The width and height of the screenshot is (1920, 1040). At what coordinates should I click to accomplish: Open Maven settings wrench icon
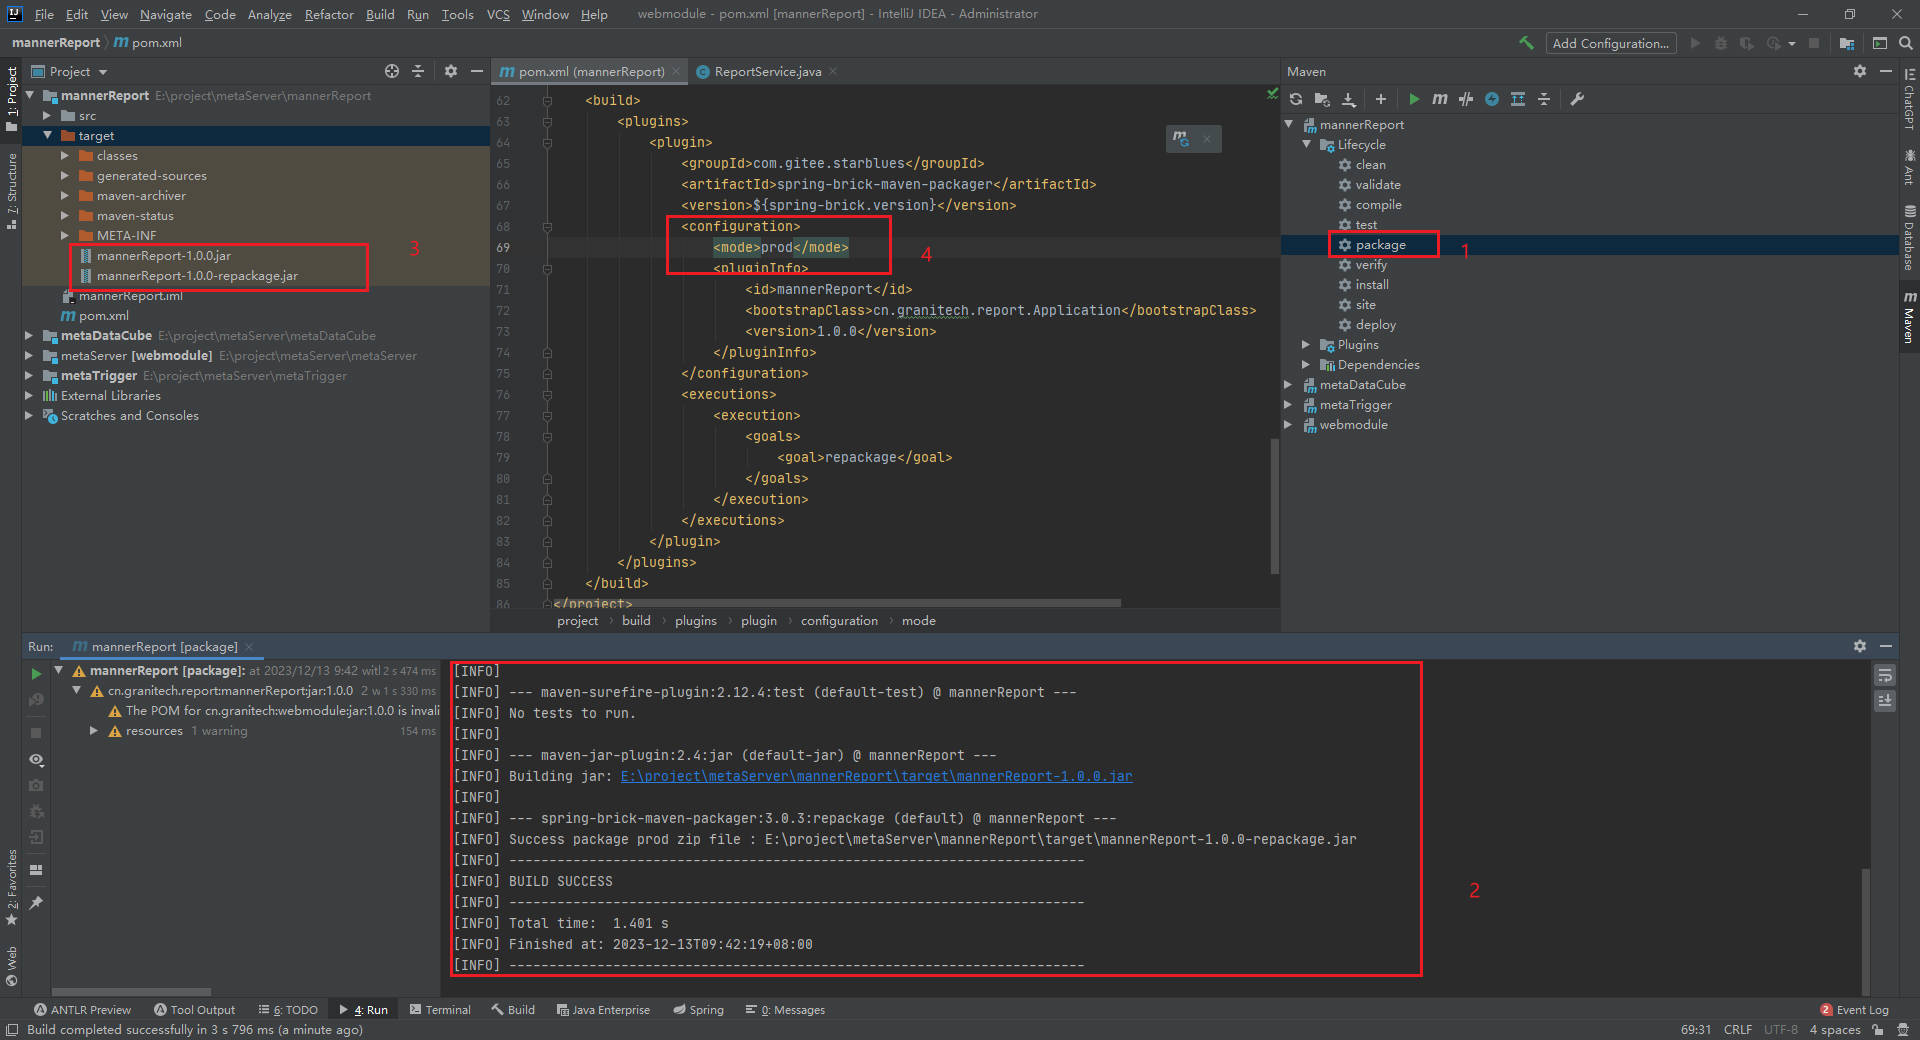click(x=1577, y=99)
